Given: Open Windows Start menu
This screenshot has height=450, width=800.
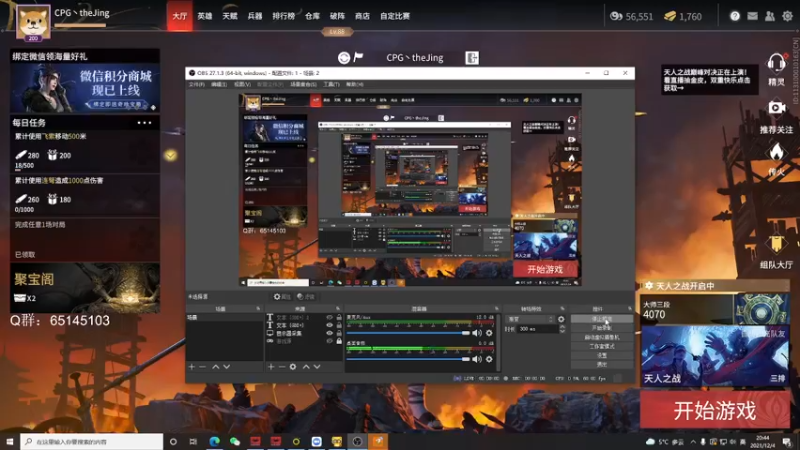Looking at the screenshot, I should click(10, 441).
